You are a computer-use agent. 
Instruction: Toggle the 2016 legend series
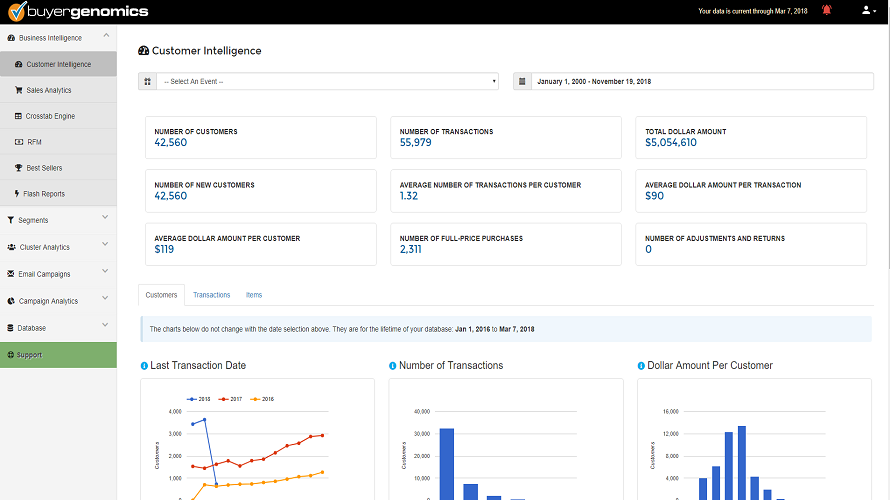click(262, 399)
